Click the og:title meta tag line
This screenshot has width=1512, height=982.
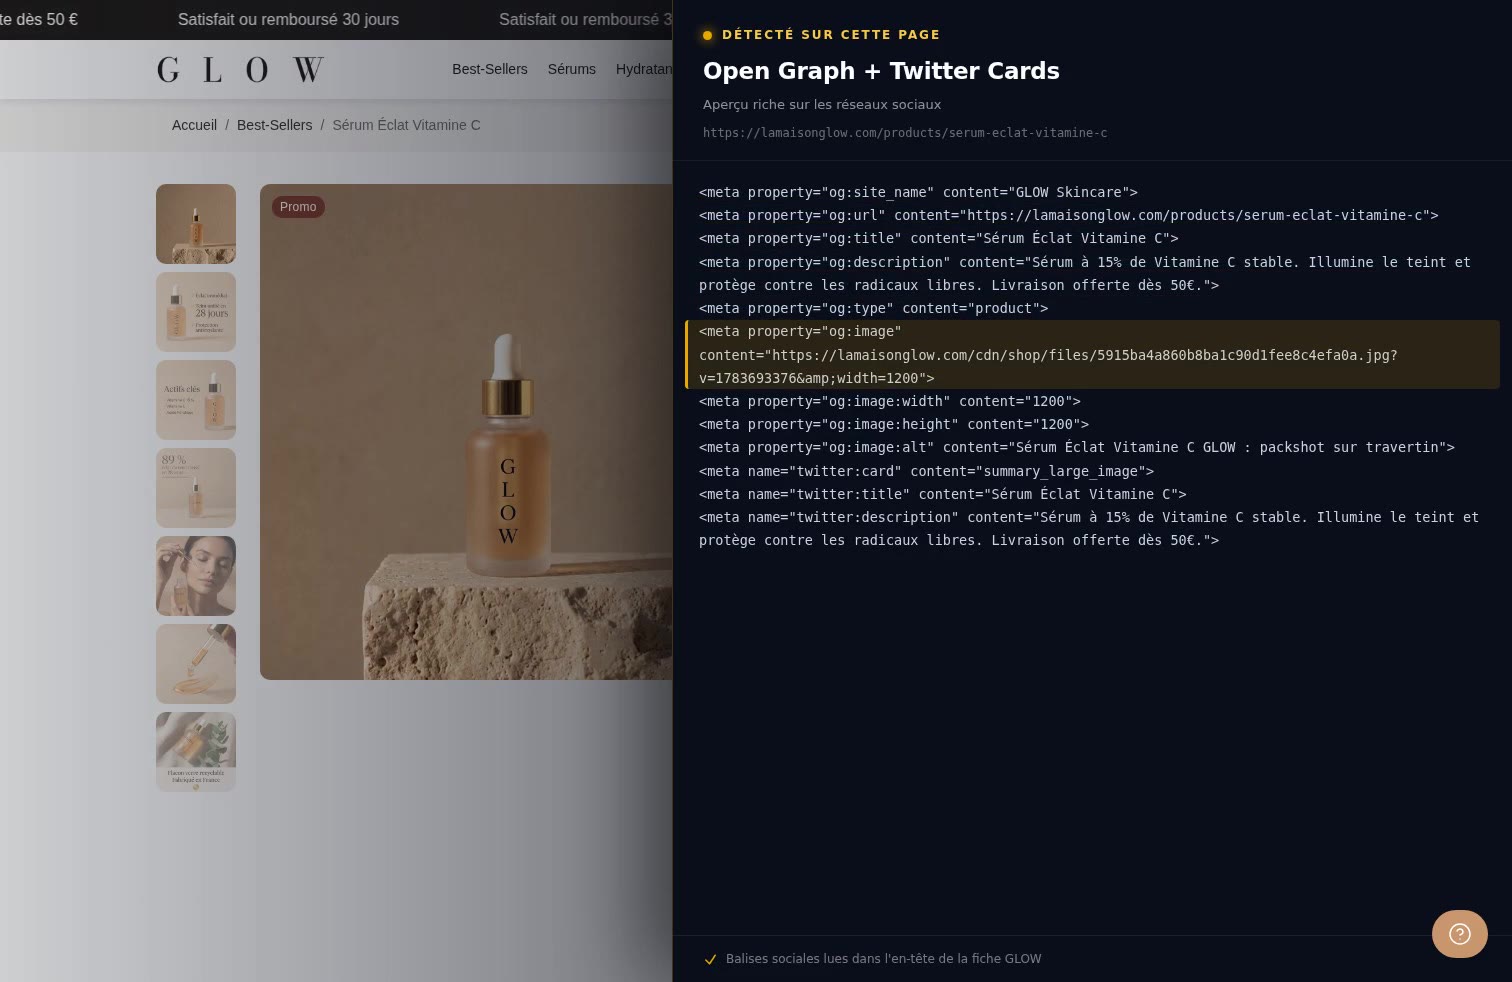(939, 238)
